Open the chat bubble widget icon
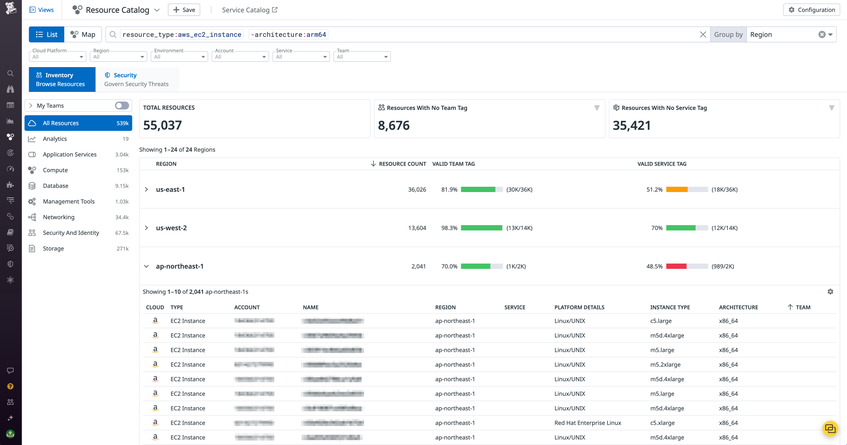Screen dimensions: 847x445 (x=830, y=429)
